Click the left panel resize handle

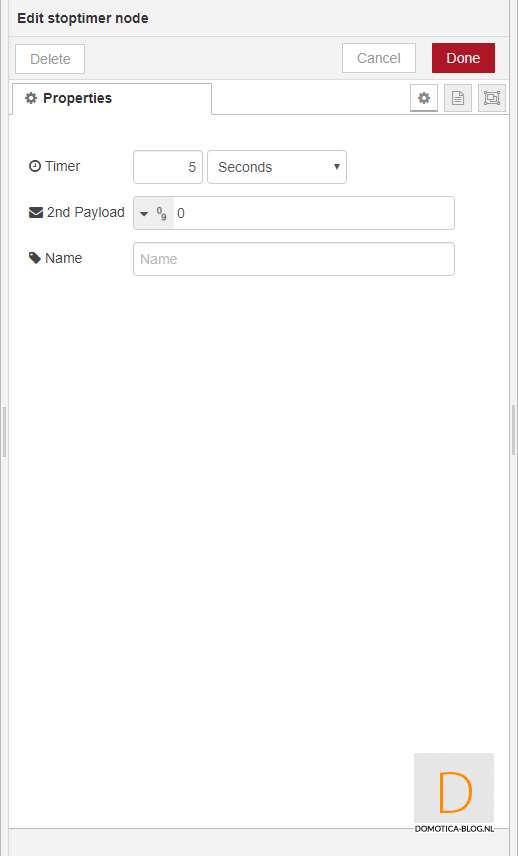[x=4, y=431]
